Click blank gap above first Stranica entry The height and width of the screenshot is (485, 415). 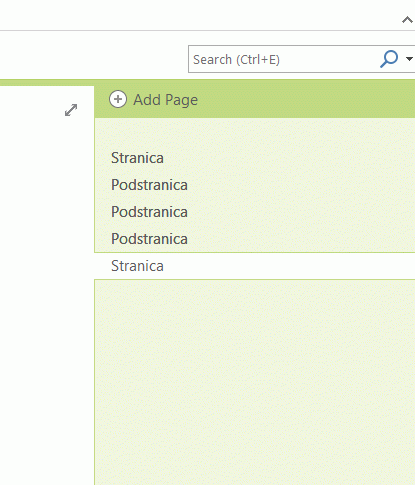pyautogui.click(x=255, y=131)
